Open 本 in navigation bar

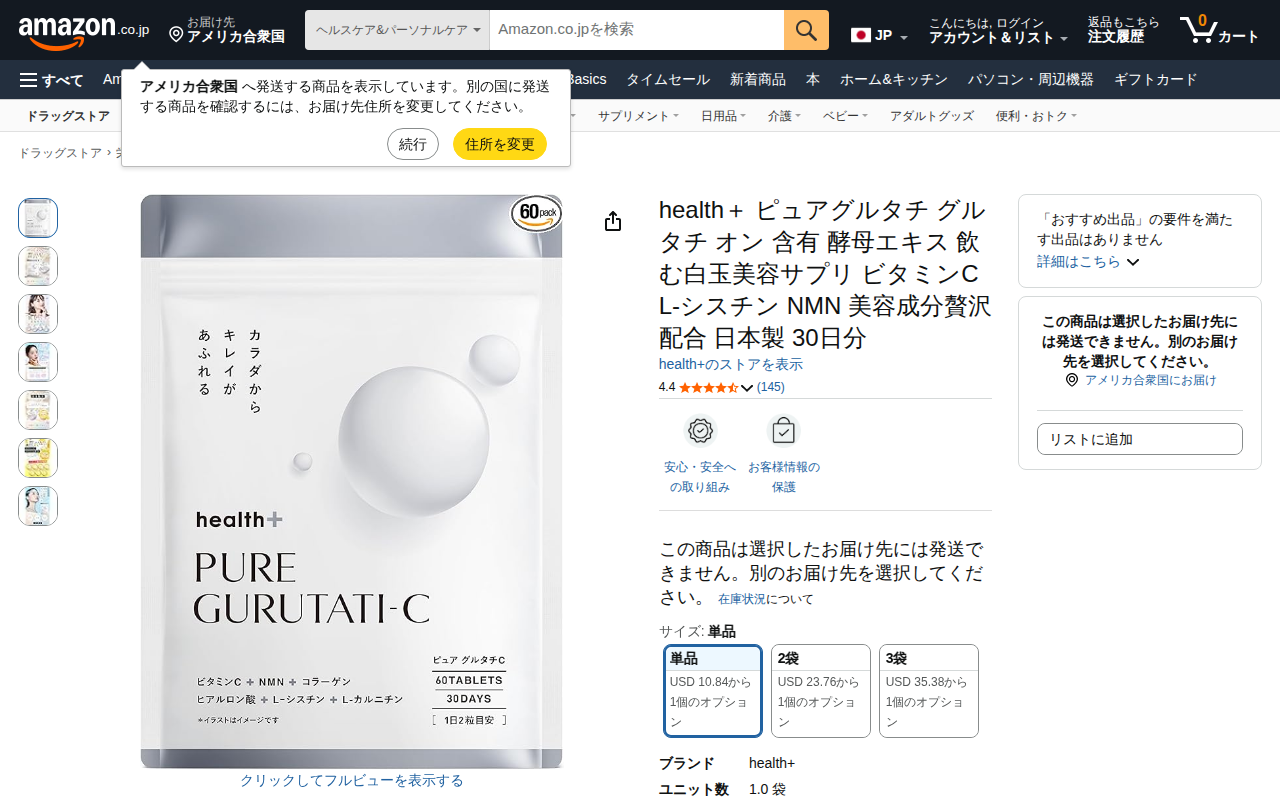[813, 80]
